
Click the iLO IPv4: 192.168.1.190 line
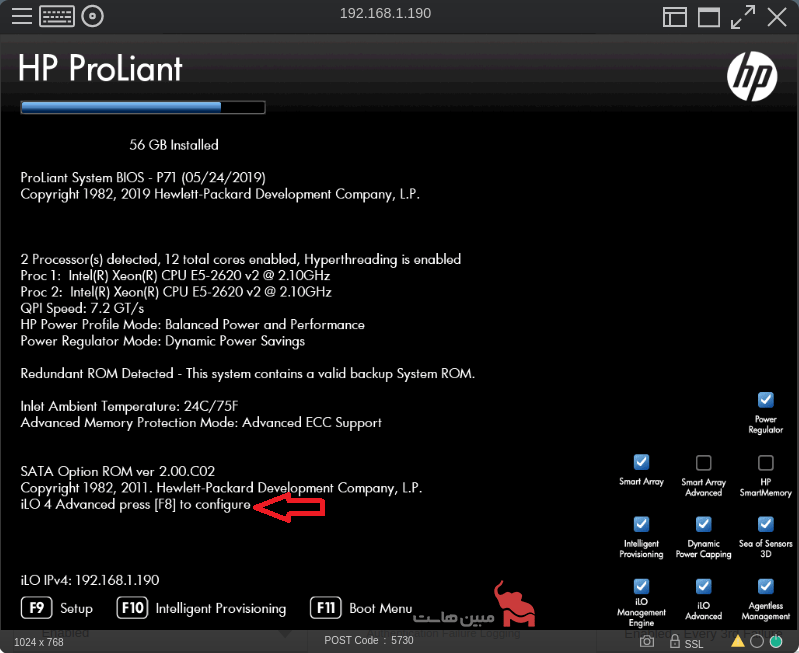tap(90, 580)
